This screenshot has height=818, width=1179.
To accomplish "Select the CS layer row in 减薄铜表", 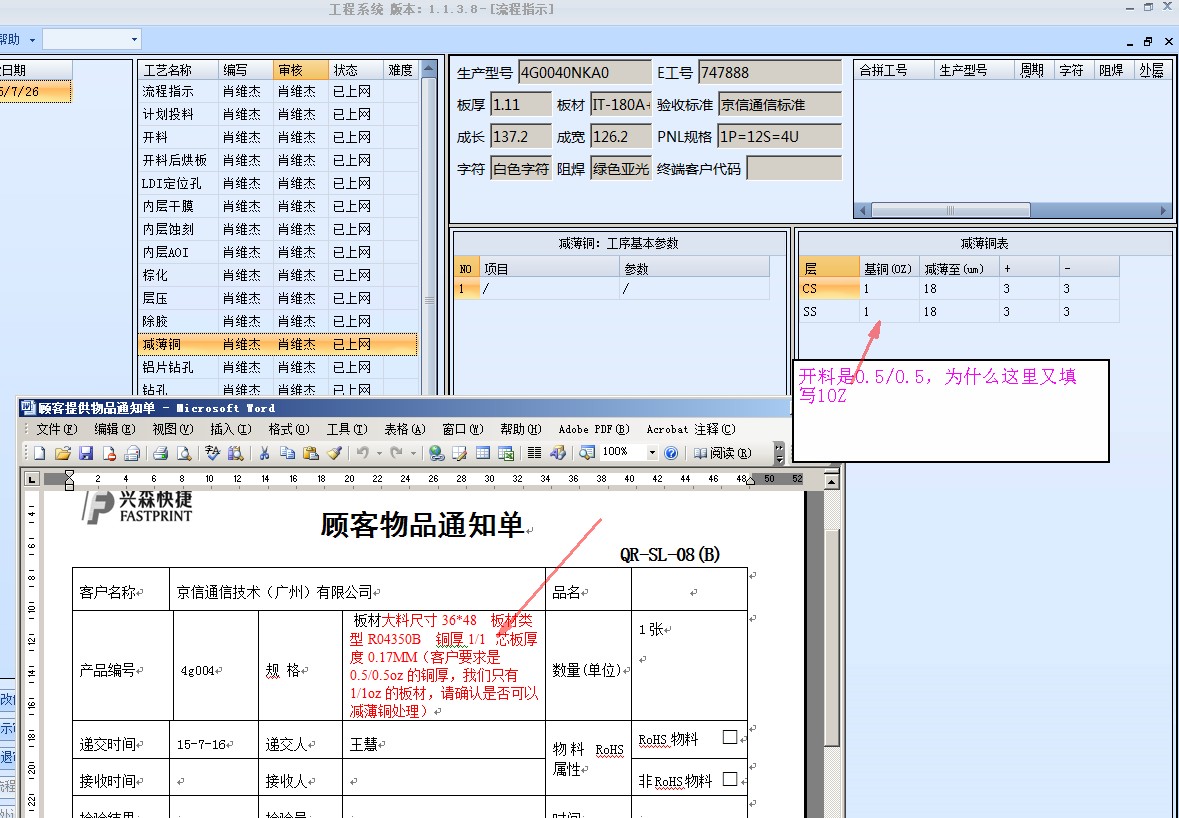I will click(x=959, y=288).
